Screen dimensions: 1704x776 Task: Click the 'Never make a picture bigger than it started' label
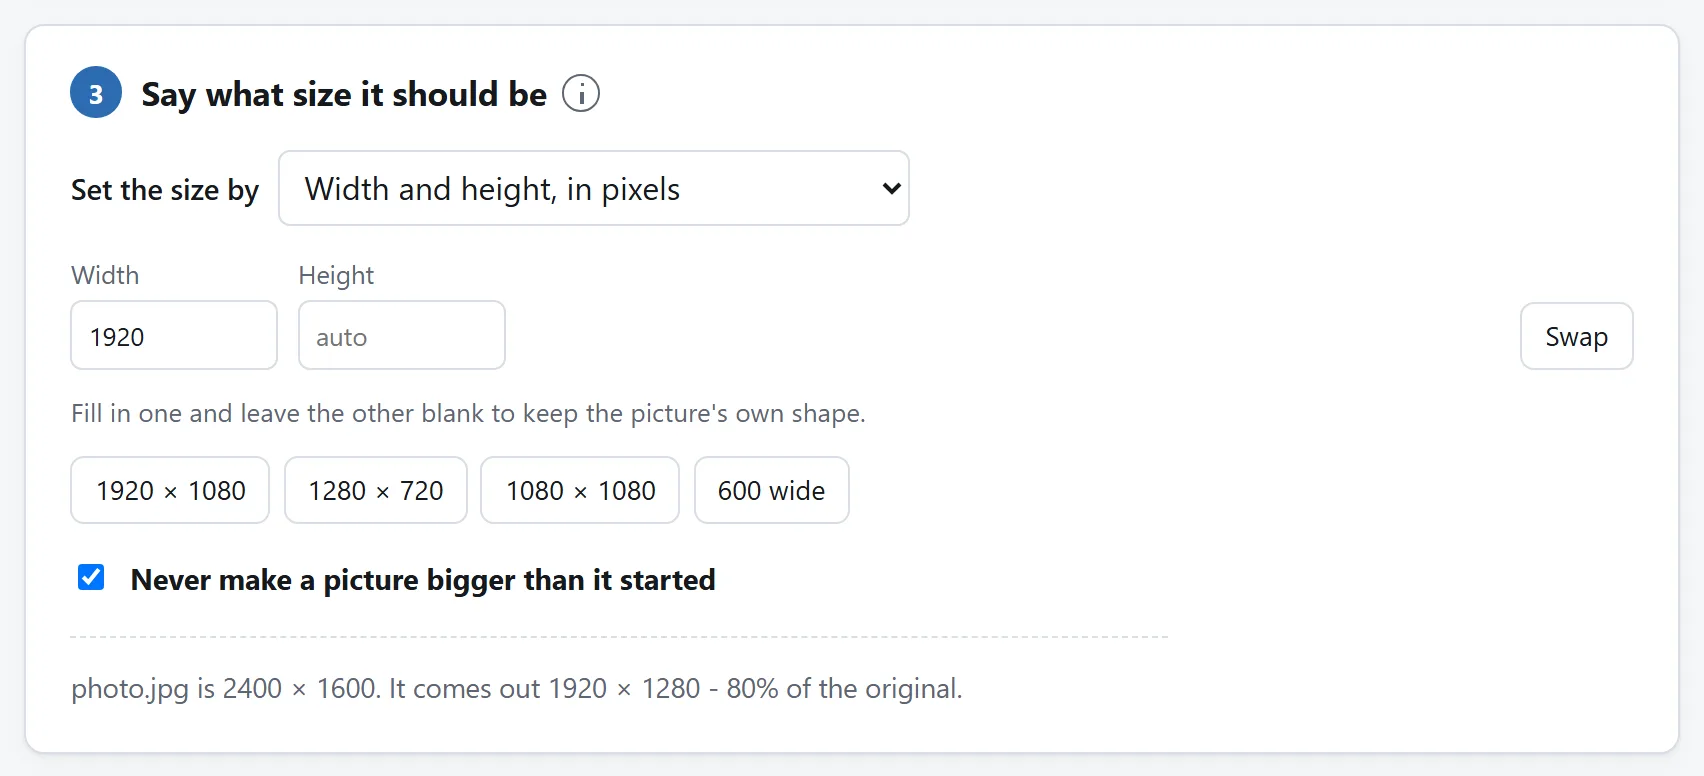pos(423,580)
